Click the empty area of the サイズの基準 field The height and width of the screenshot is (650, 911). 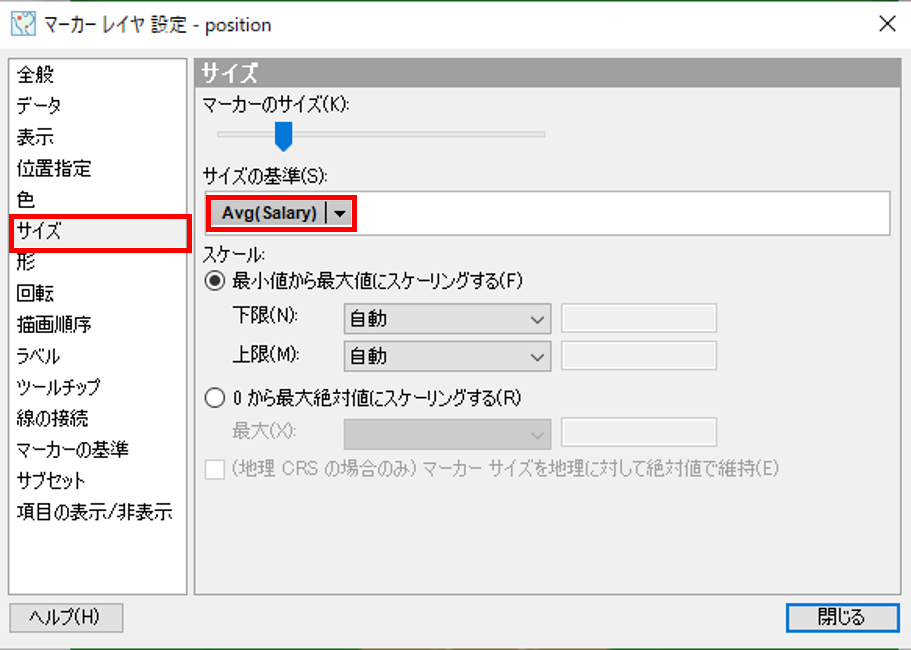(622, 213)
